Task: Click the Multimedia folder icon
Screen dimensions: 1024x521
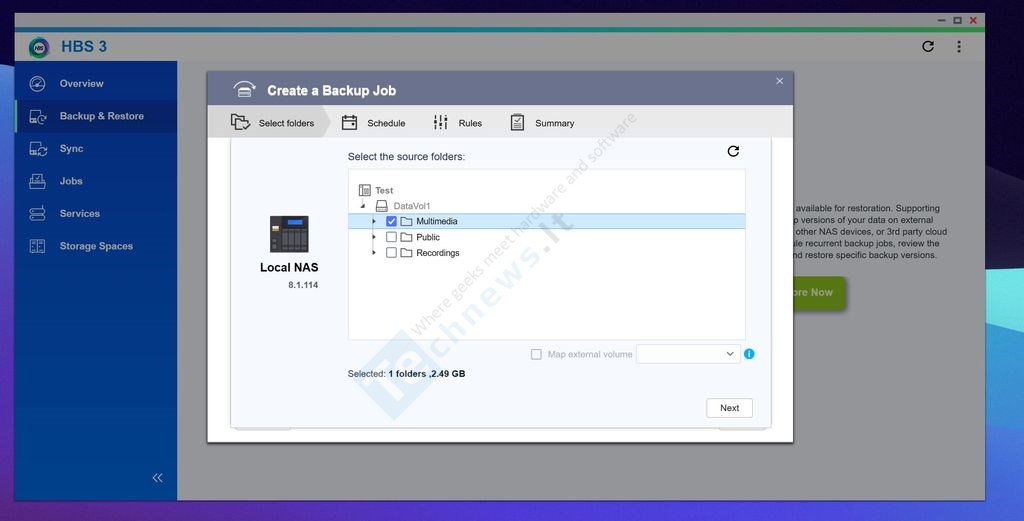Action: (406, 221)
